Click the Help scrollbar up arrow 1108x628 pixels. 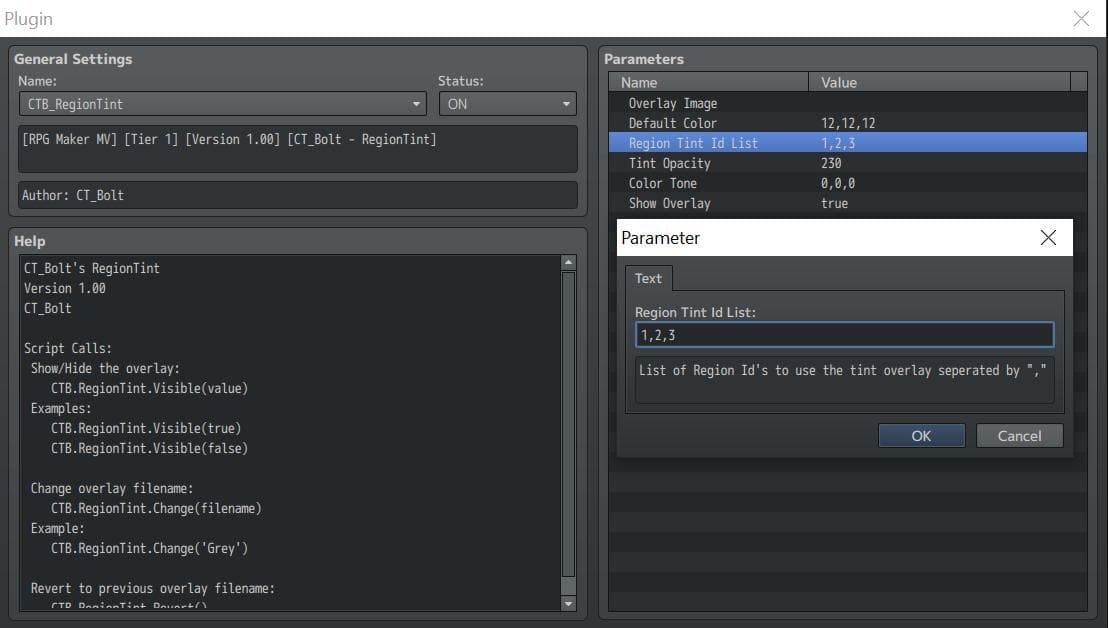coord(568,263)
